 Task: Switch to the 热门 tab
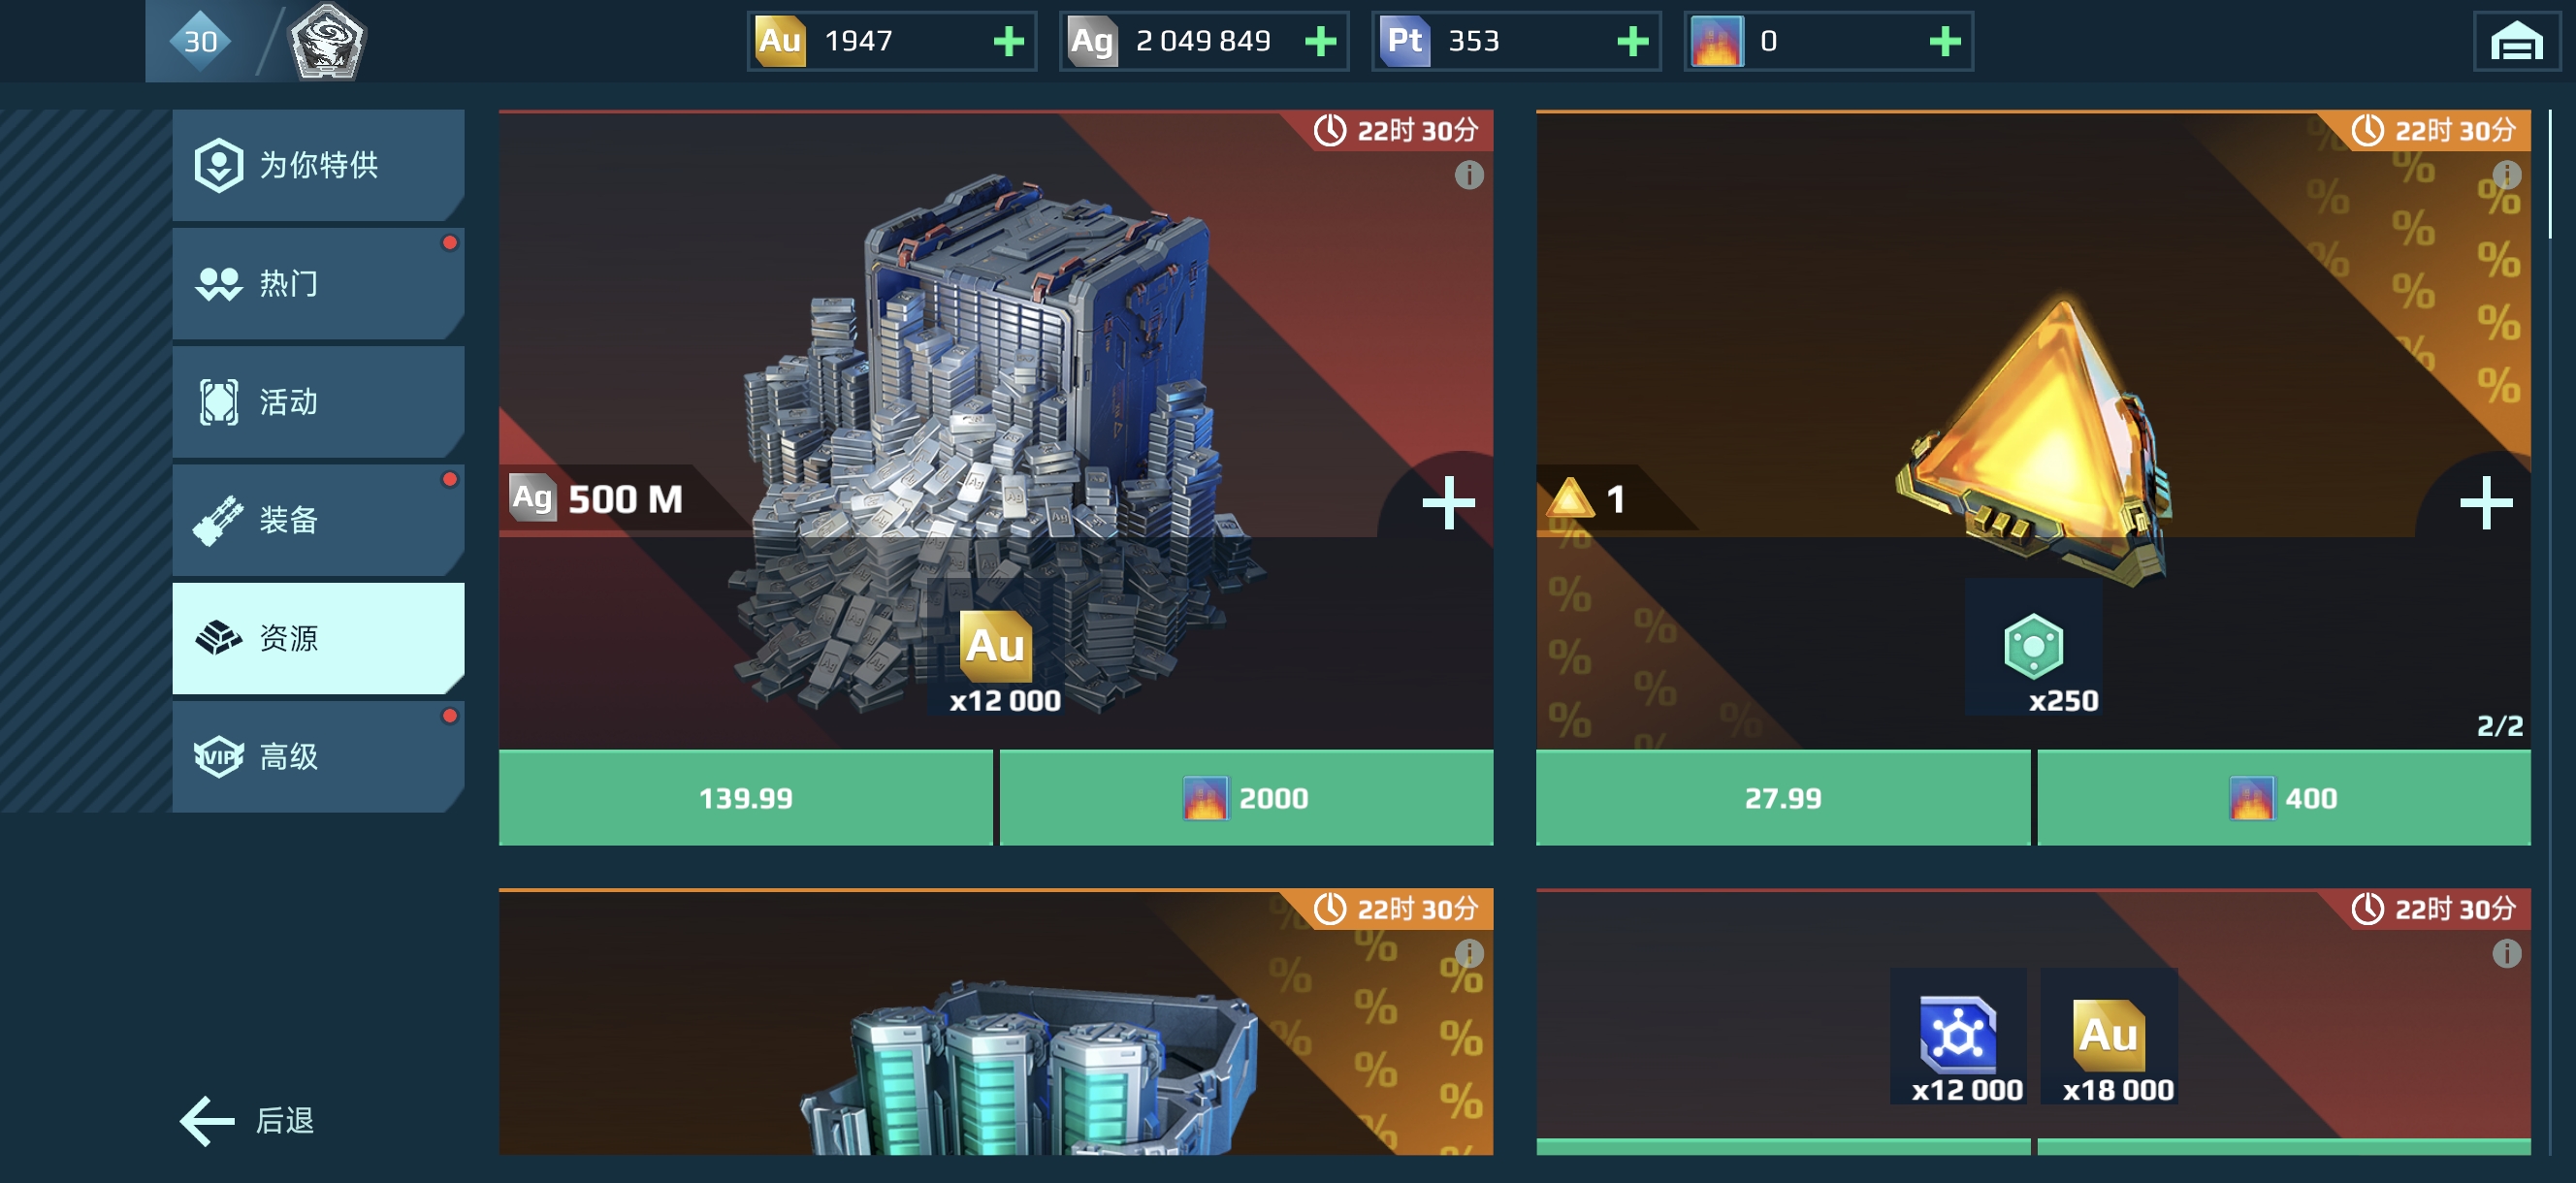point(318,283)
